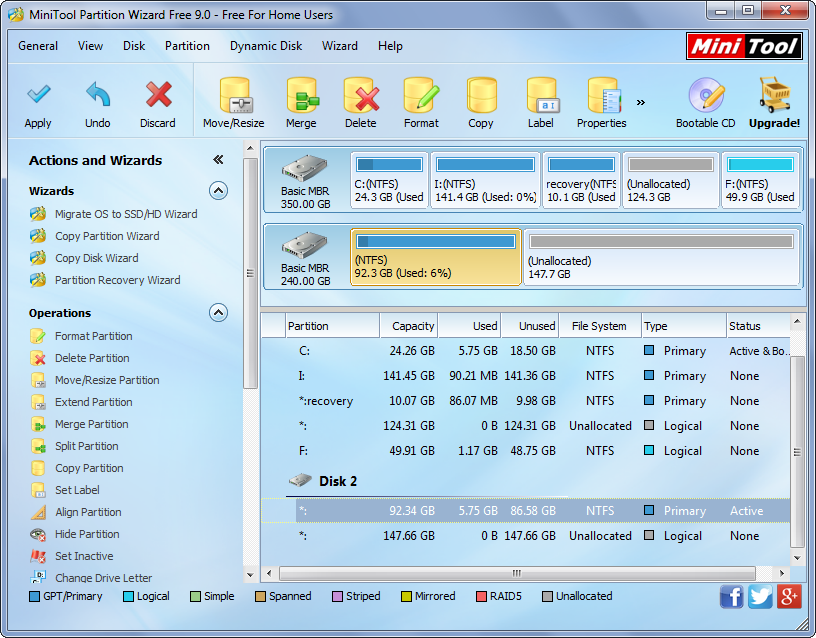The image size is (816, 638).
Task: Click the Upgrade! shopping cart icon
Action: coord(774,95)
